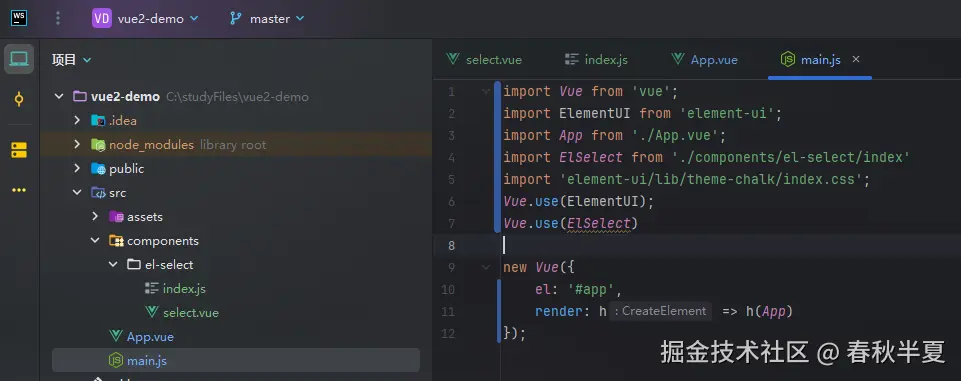Screen dimensions: 961x381
Task: Click ElSelect in Vue.use on line 7
Action: pos(599,224)
